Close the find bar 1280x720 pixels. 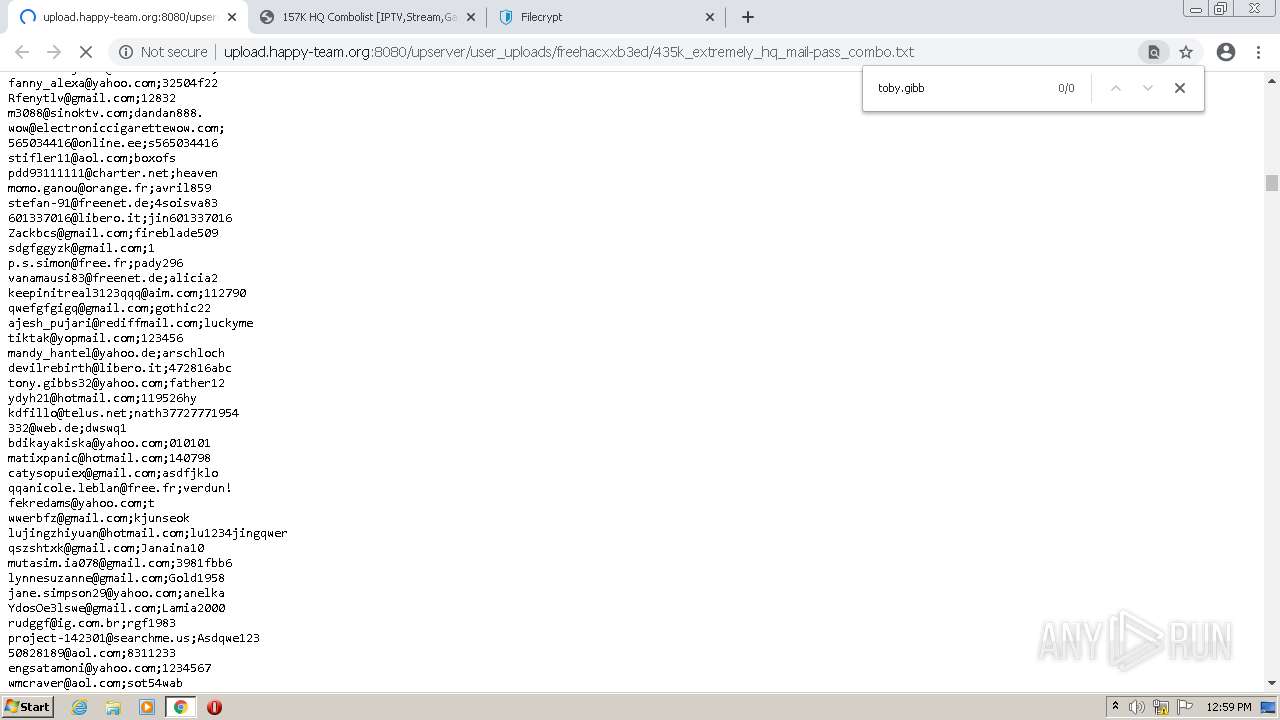point(1180,88)
